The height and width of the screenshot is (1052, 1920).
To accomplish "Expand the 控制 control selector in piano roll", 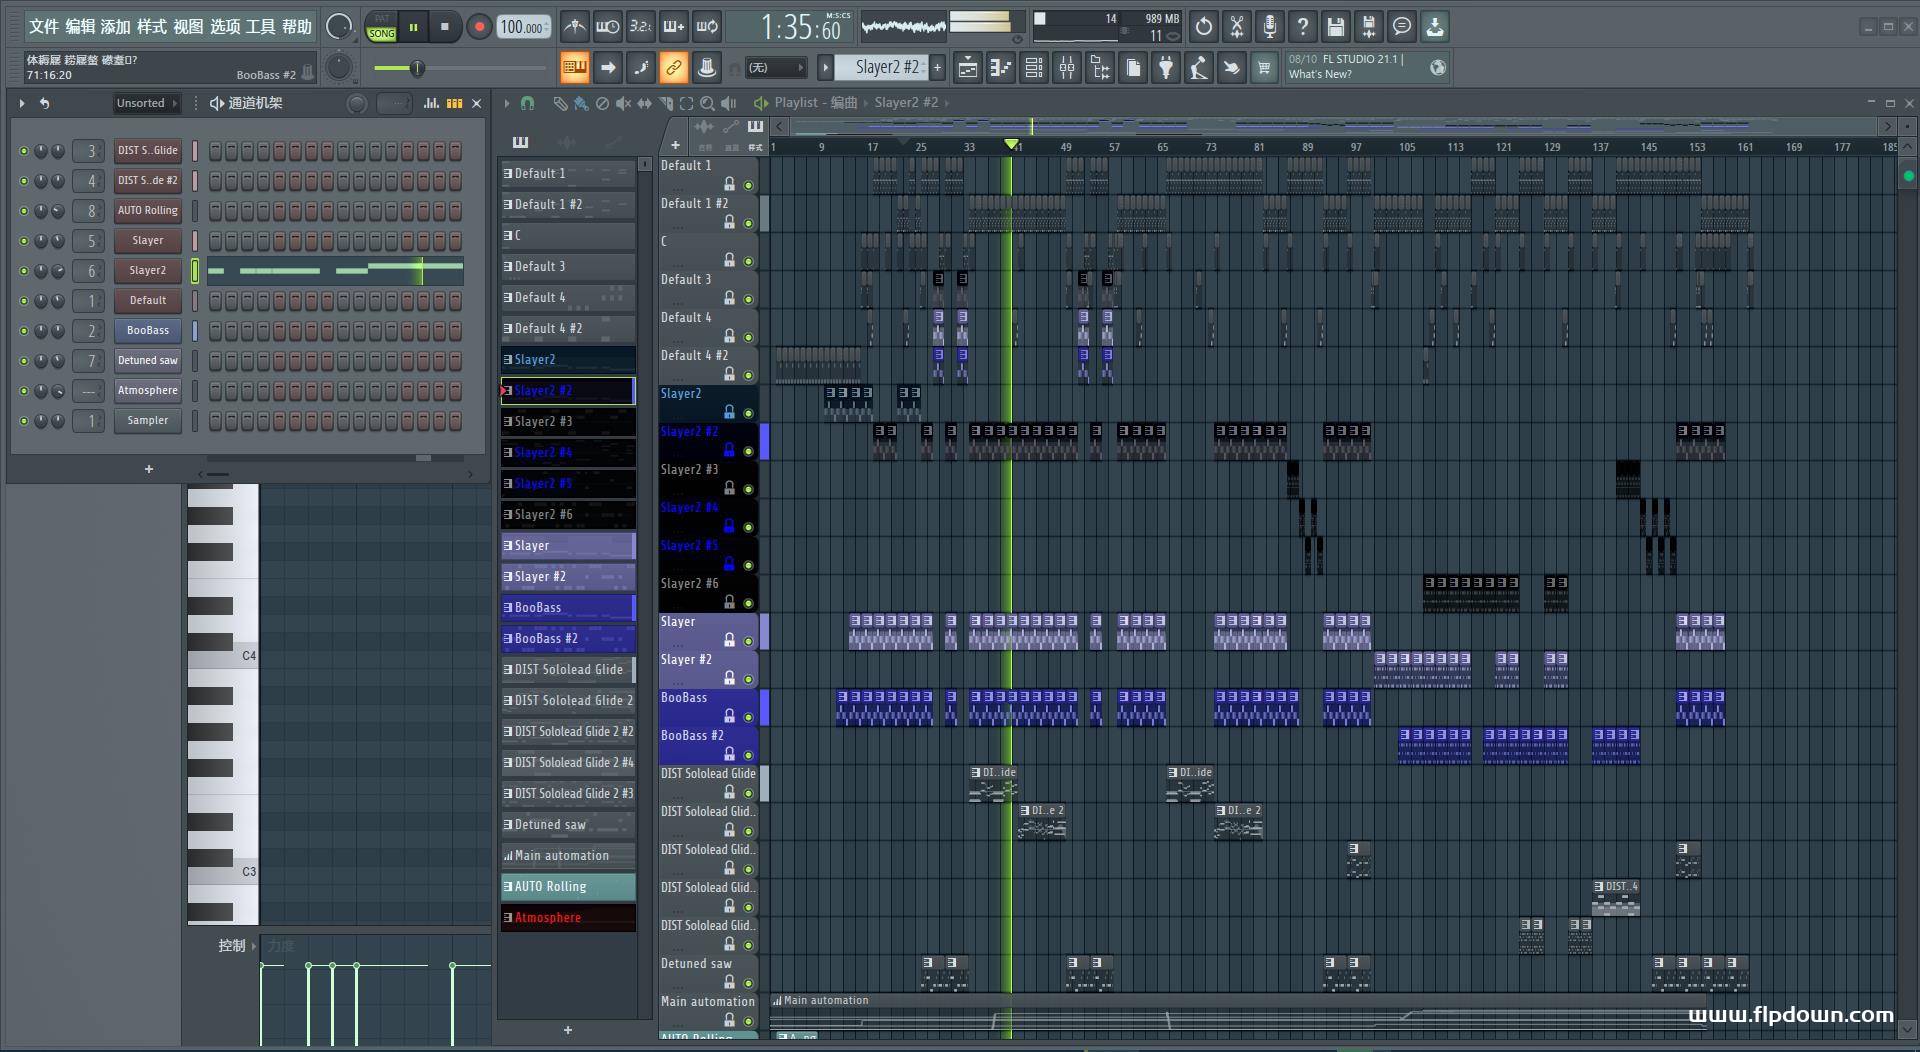I will click(x=238, y=945).
